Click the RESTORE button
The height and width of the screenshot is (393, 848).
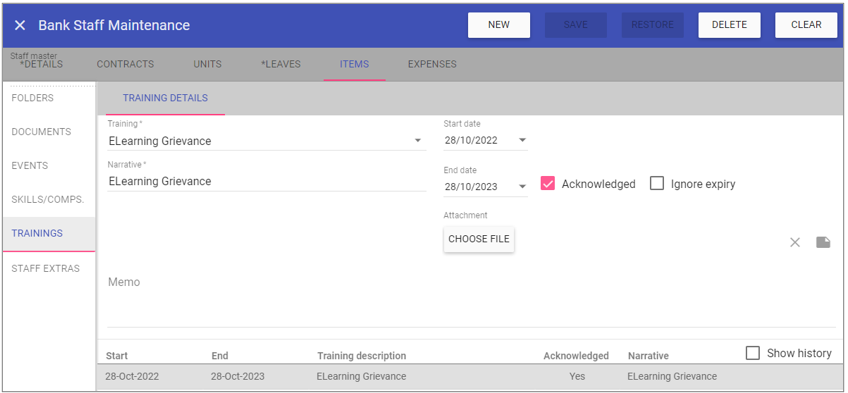point(652,25)
